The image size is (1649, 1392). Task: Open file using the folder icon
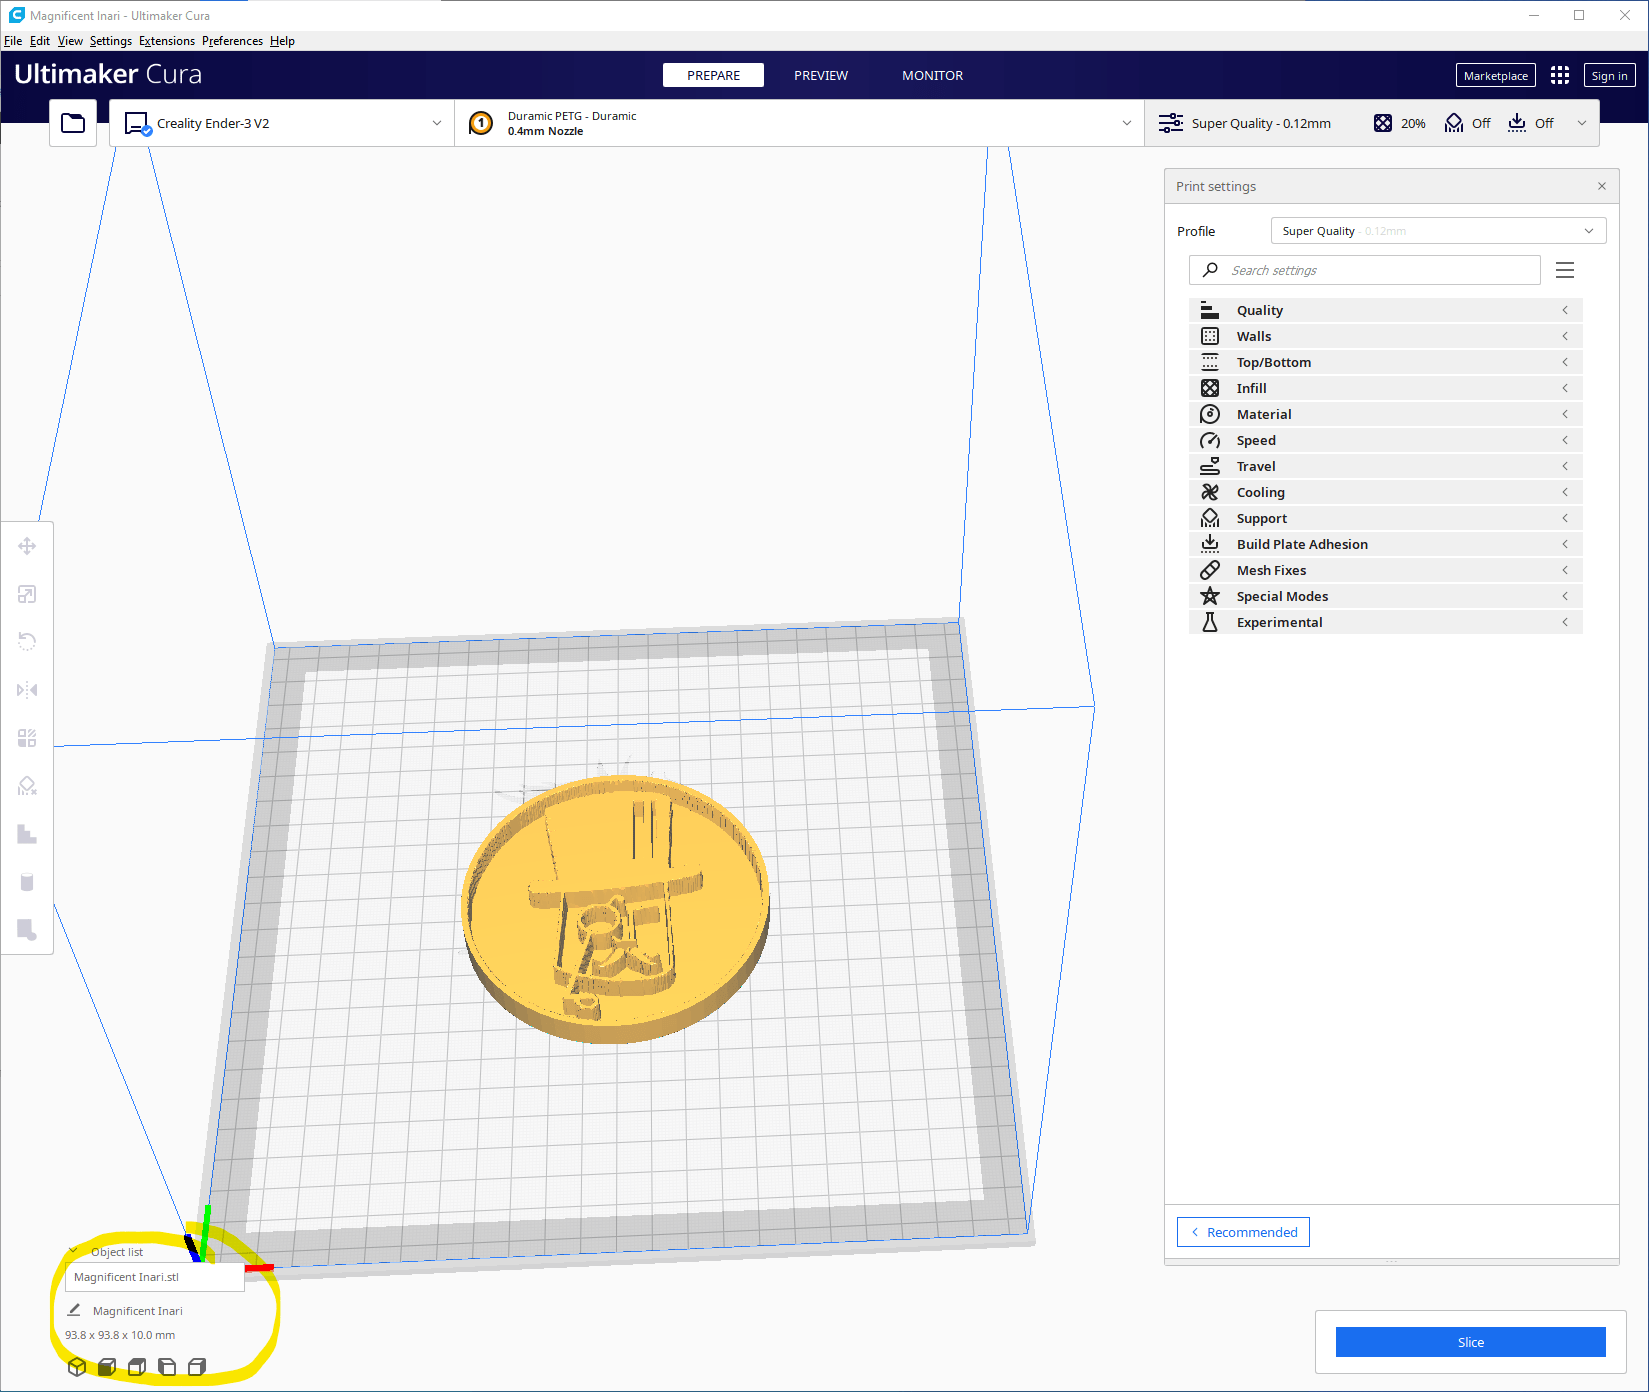[73, 123]
